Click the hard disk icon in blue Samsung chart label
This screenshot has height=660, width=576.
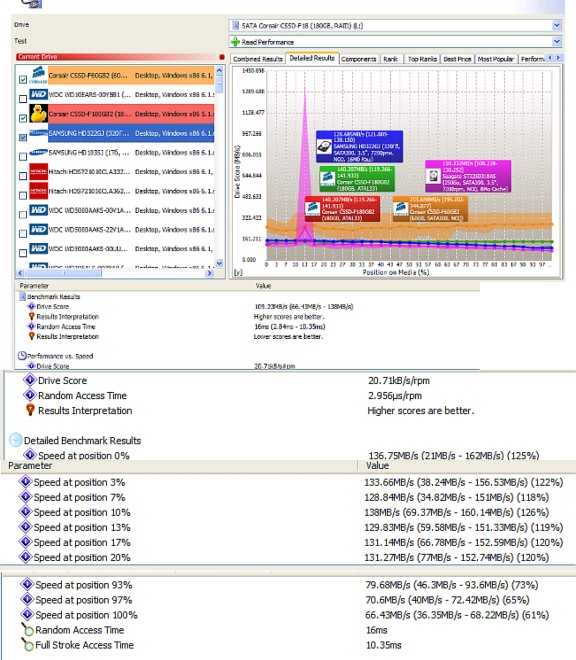(324, 147)
